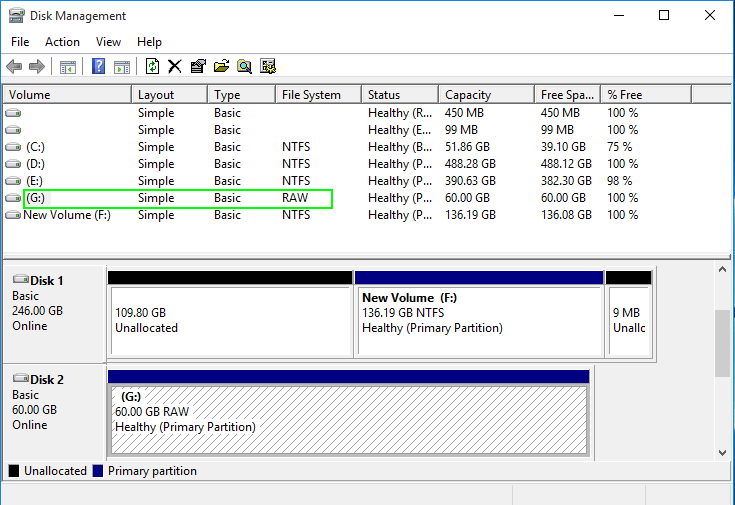
Task: Click the 390.63 GB capacity cell
Action: (470, 181)
